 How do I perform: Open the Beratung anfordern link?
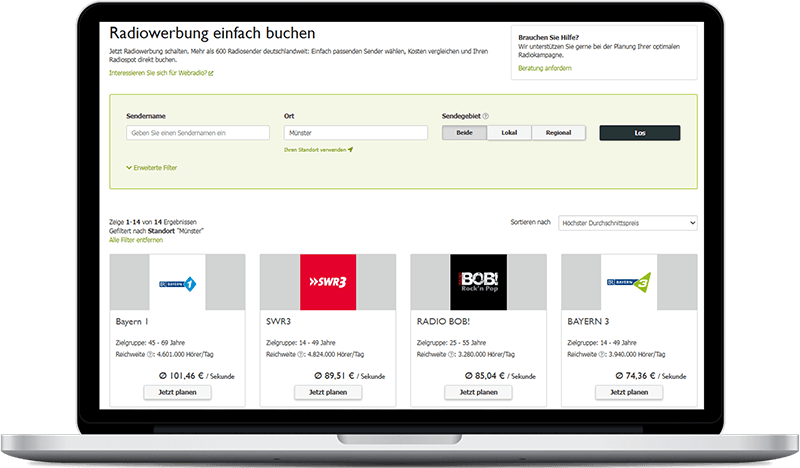pyautogui.click(x=545, y=68)
